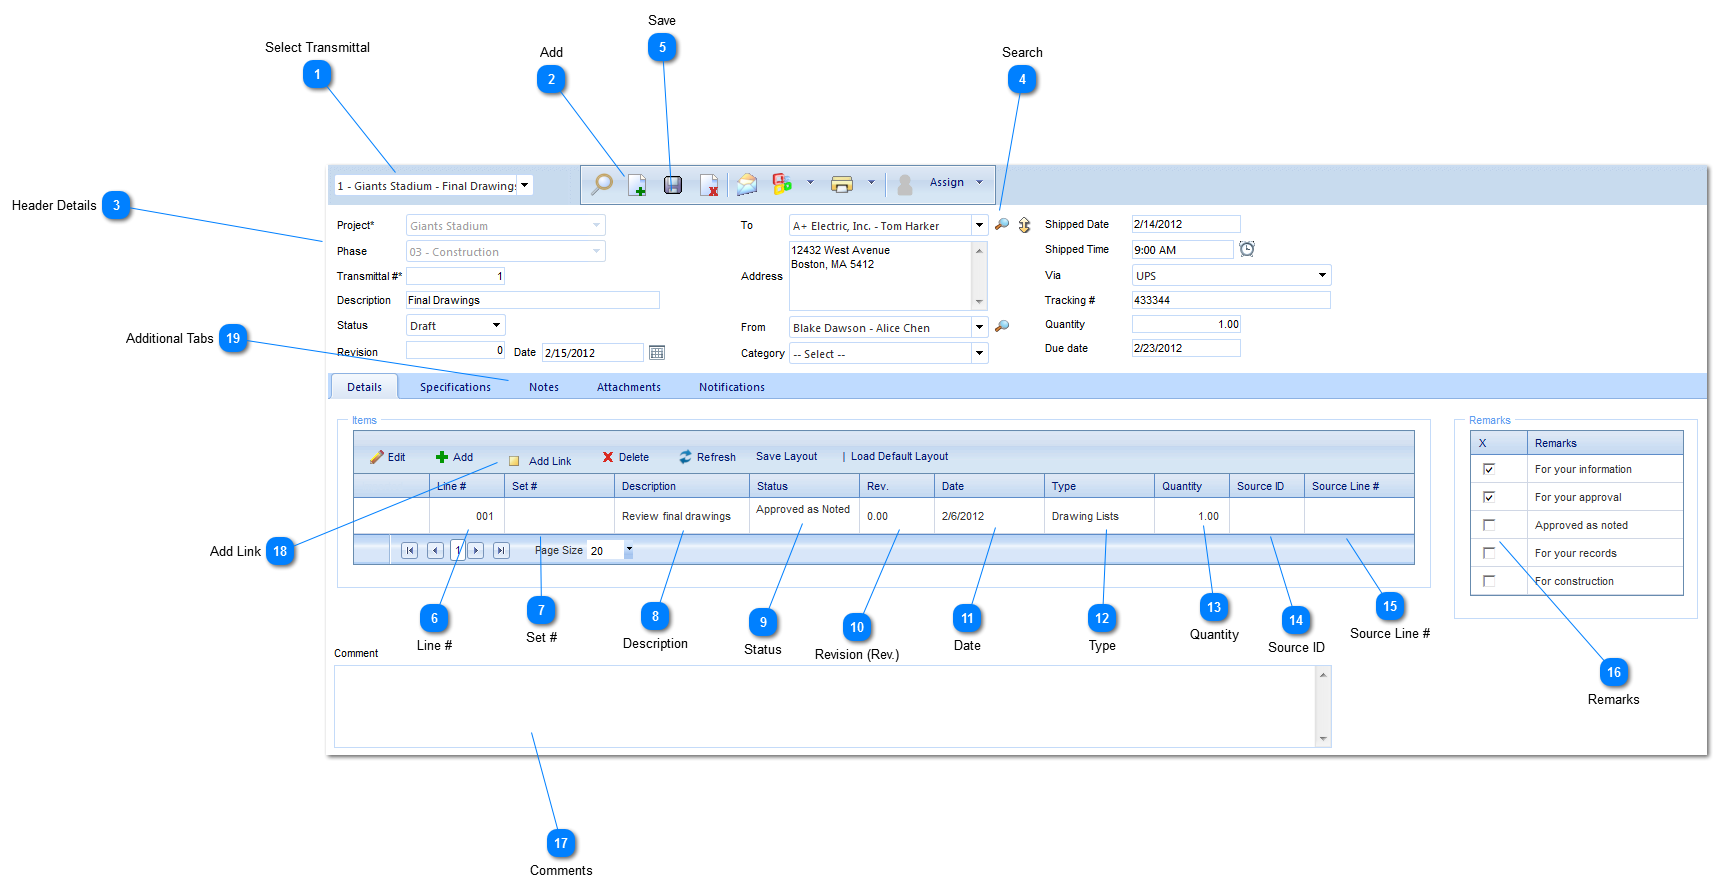Search contacts next to the From field
This screenshot has width=1716, height=894.
point(1002,327)
